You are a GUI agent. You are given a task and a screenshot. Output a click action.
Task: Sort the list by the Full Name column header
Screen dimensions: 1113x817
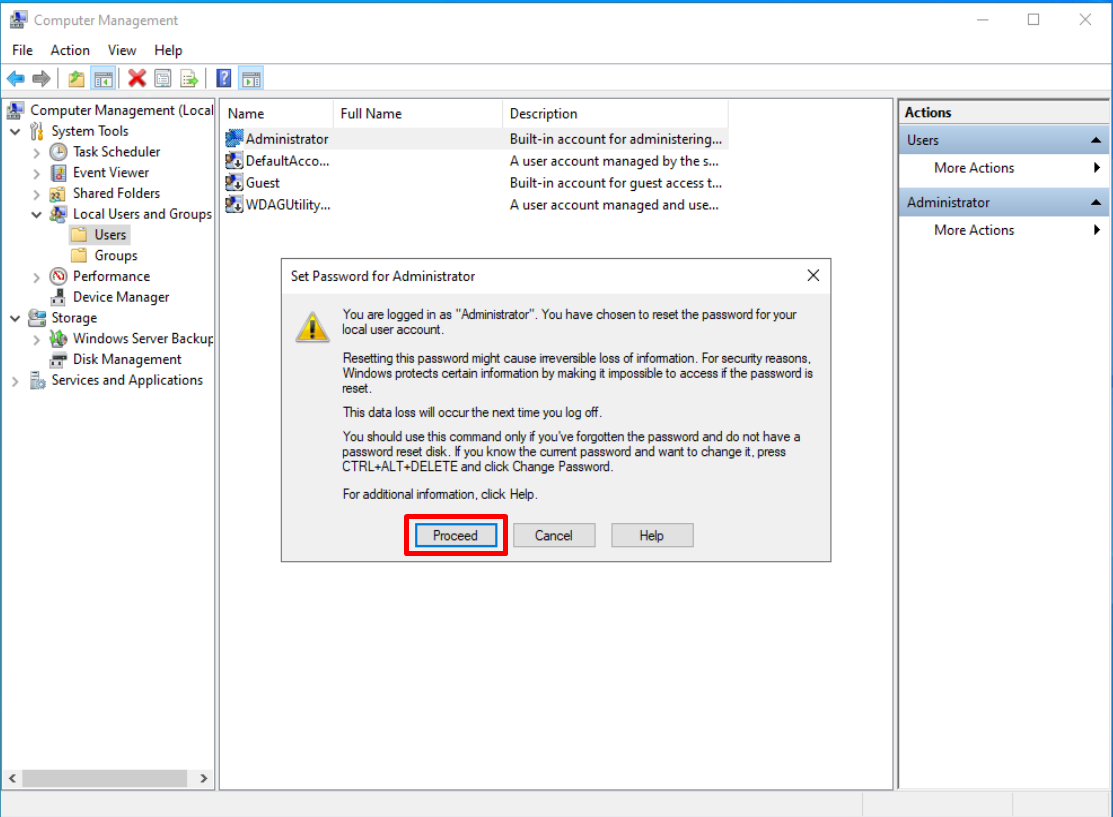click(x=417, y=114)
